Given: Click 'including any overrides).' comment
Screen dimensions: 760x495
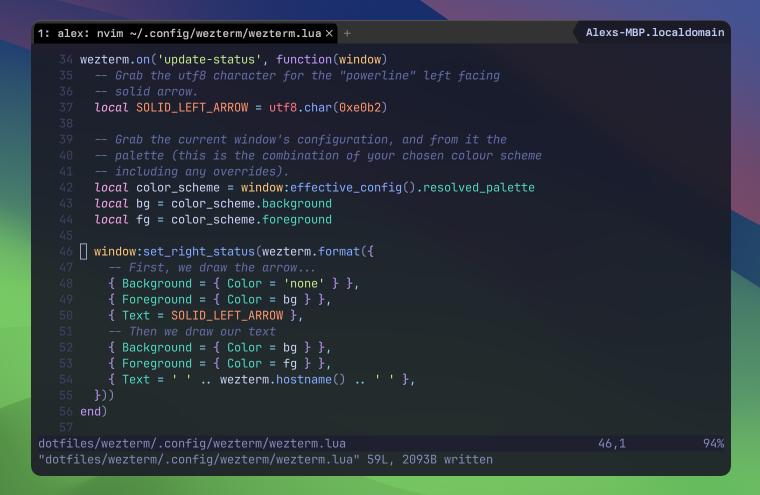Looking at the screenshot, I should pos(192,172).
